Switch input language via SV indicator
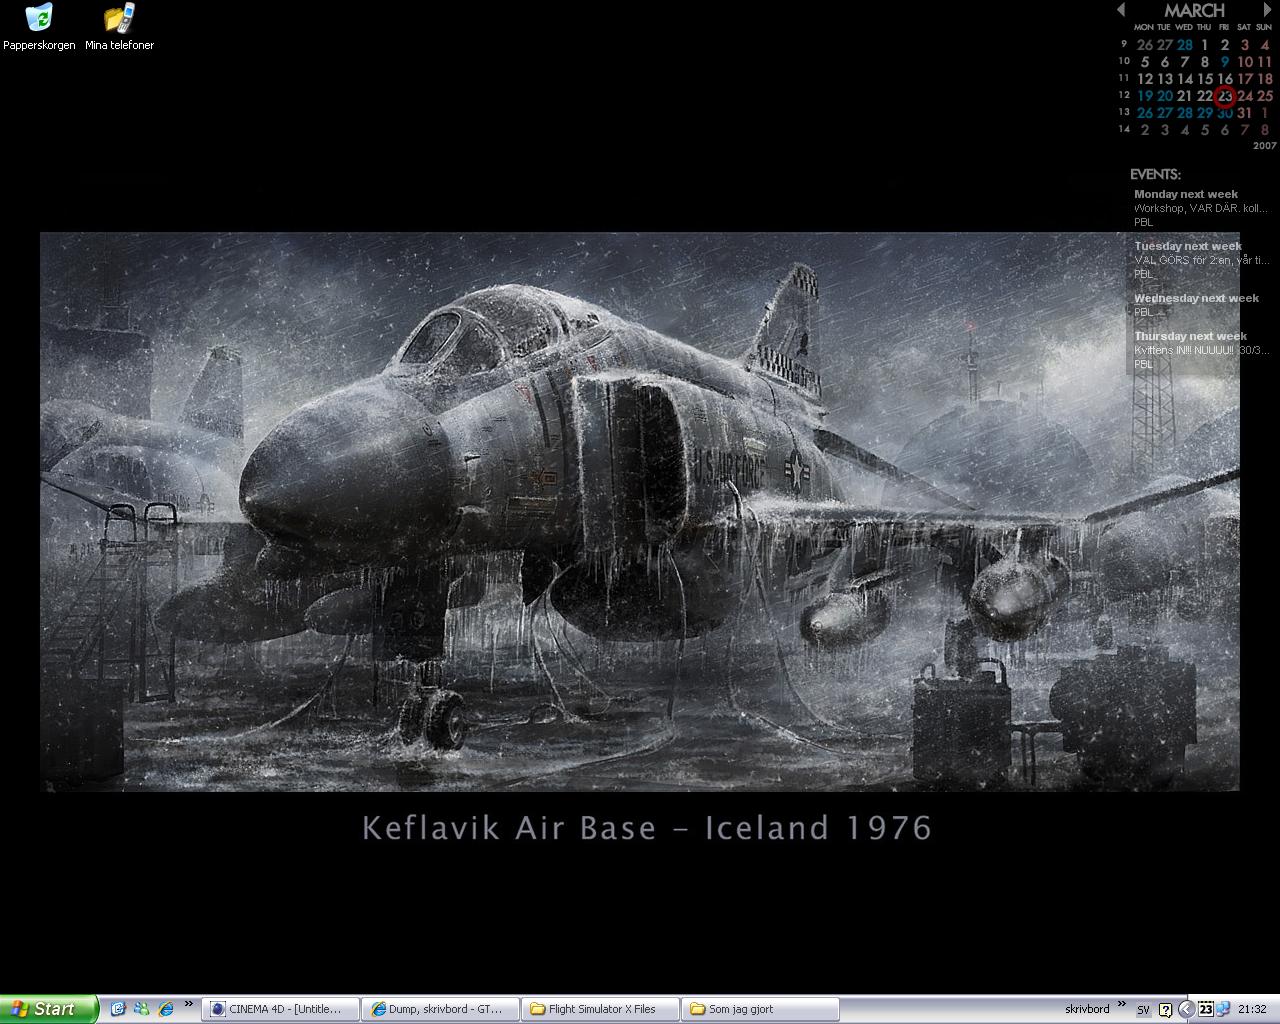The image size is (1280, 1024). click(x=1143, y=1010)
